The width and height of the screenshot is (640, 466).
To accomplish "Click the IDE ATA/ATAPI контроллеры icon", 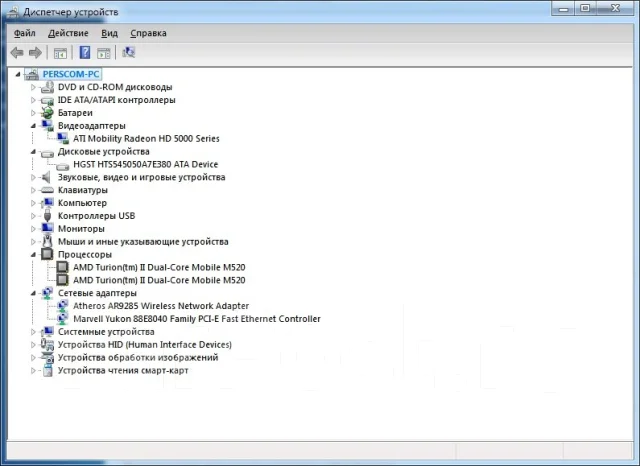I will tap(47, 100).
